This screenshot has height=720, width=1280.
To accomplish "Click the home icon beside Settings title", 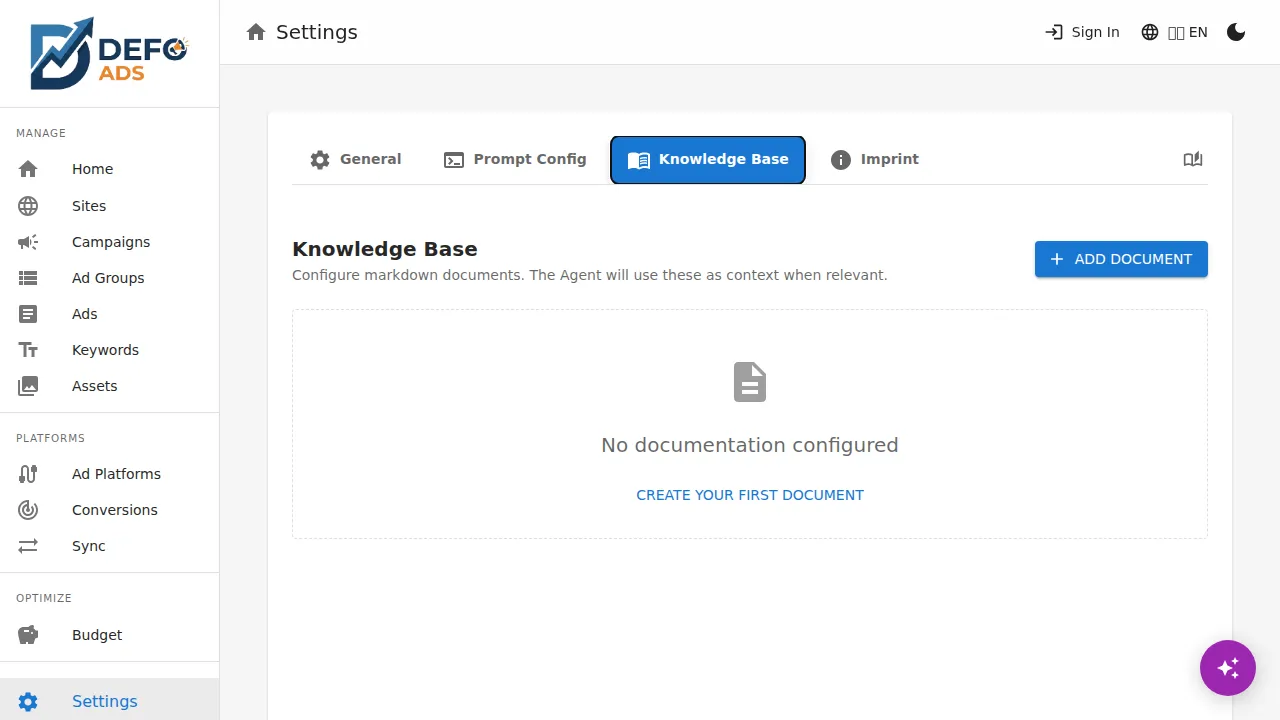I will [x=256, y=32].
